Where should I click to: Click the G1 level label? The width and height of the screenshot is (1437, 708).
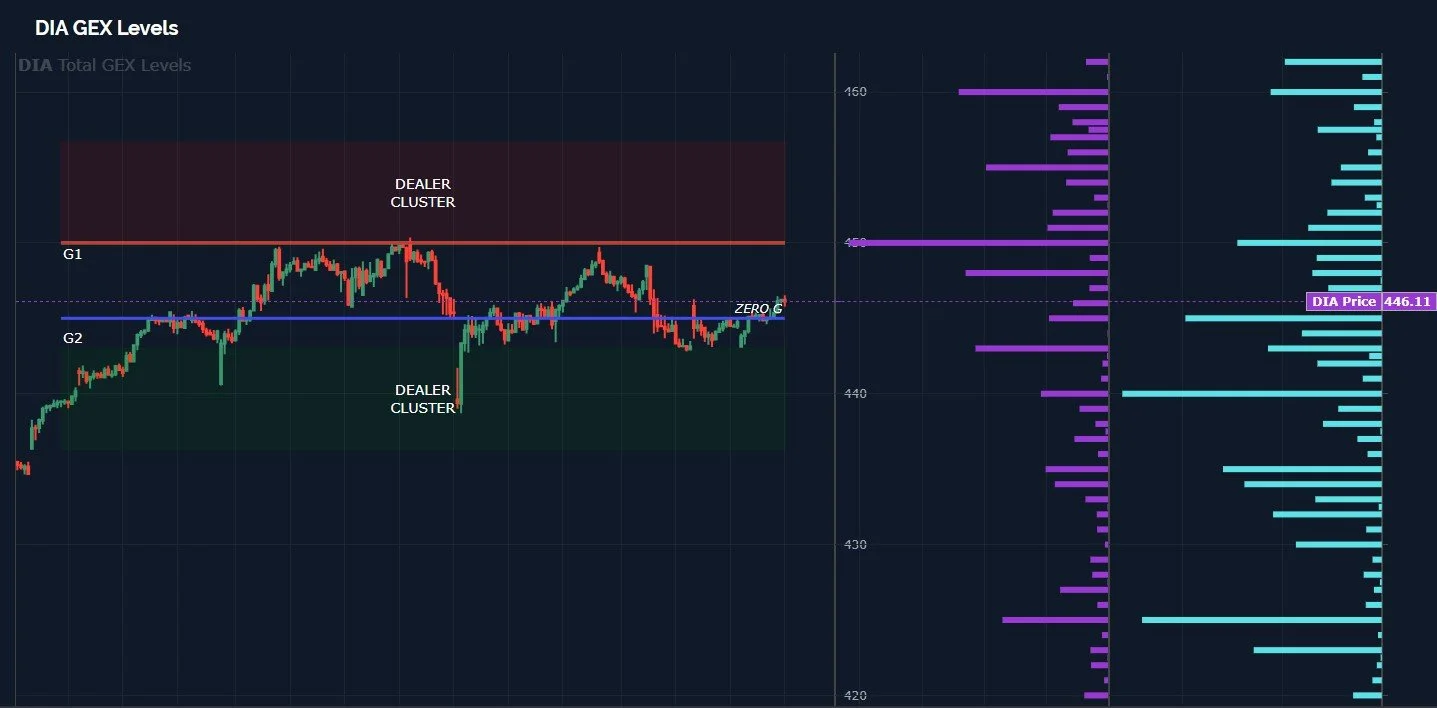click(73, 255)
